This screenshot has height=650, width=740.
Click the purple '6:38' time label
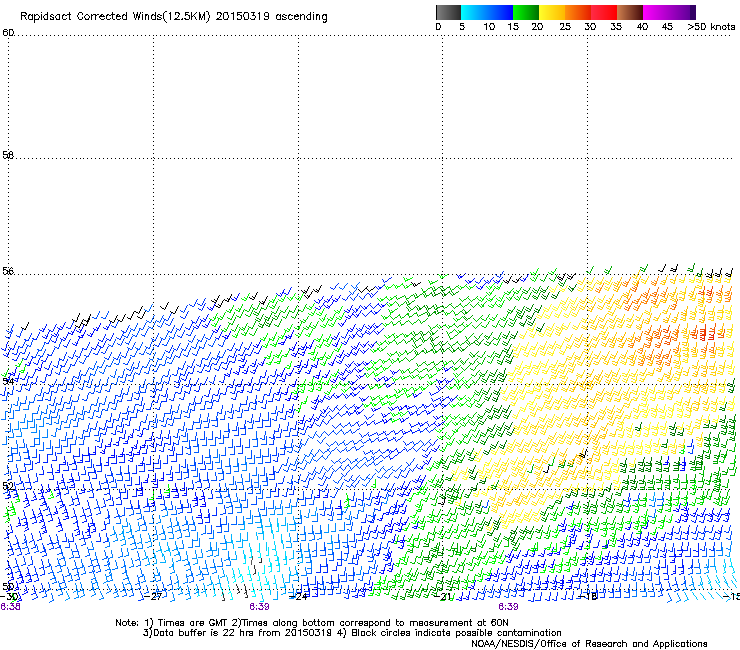click(x=10, y=607)
